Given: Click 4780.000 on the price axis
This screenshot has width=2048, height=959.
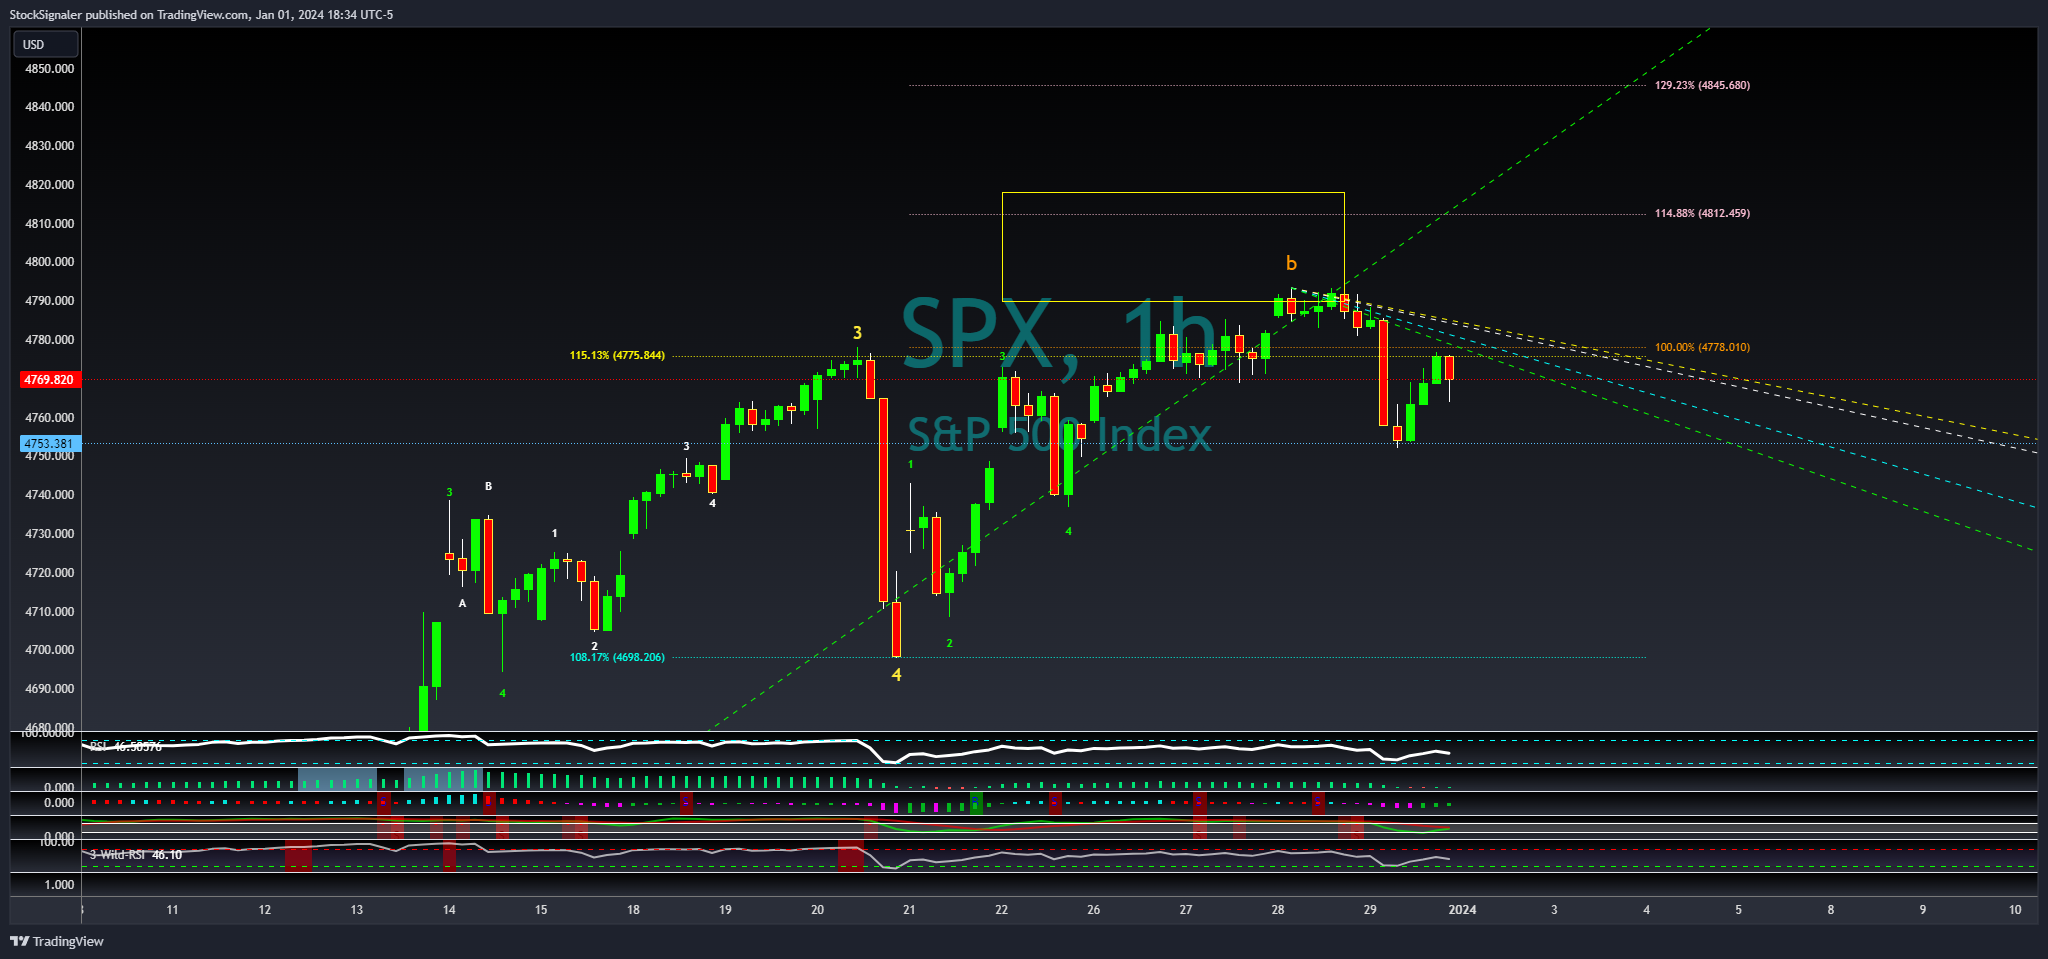Looking at the screenshot, I should 49,340.
